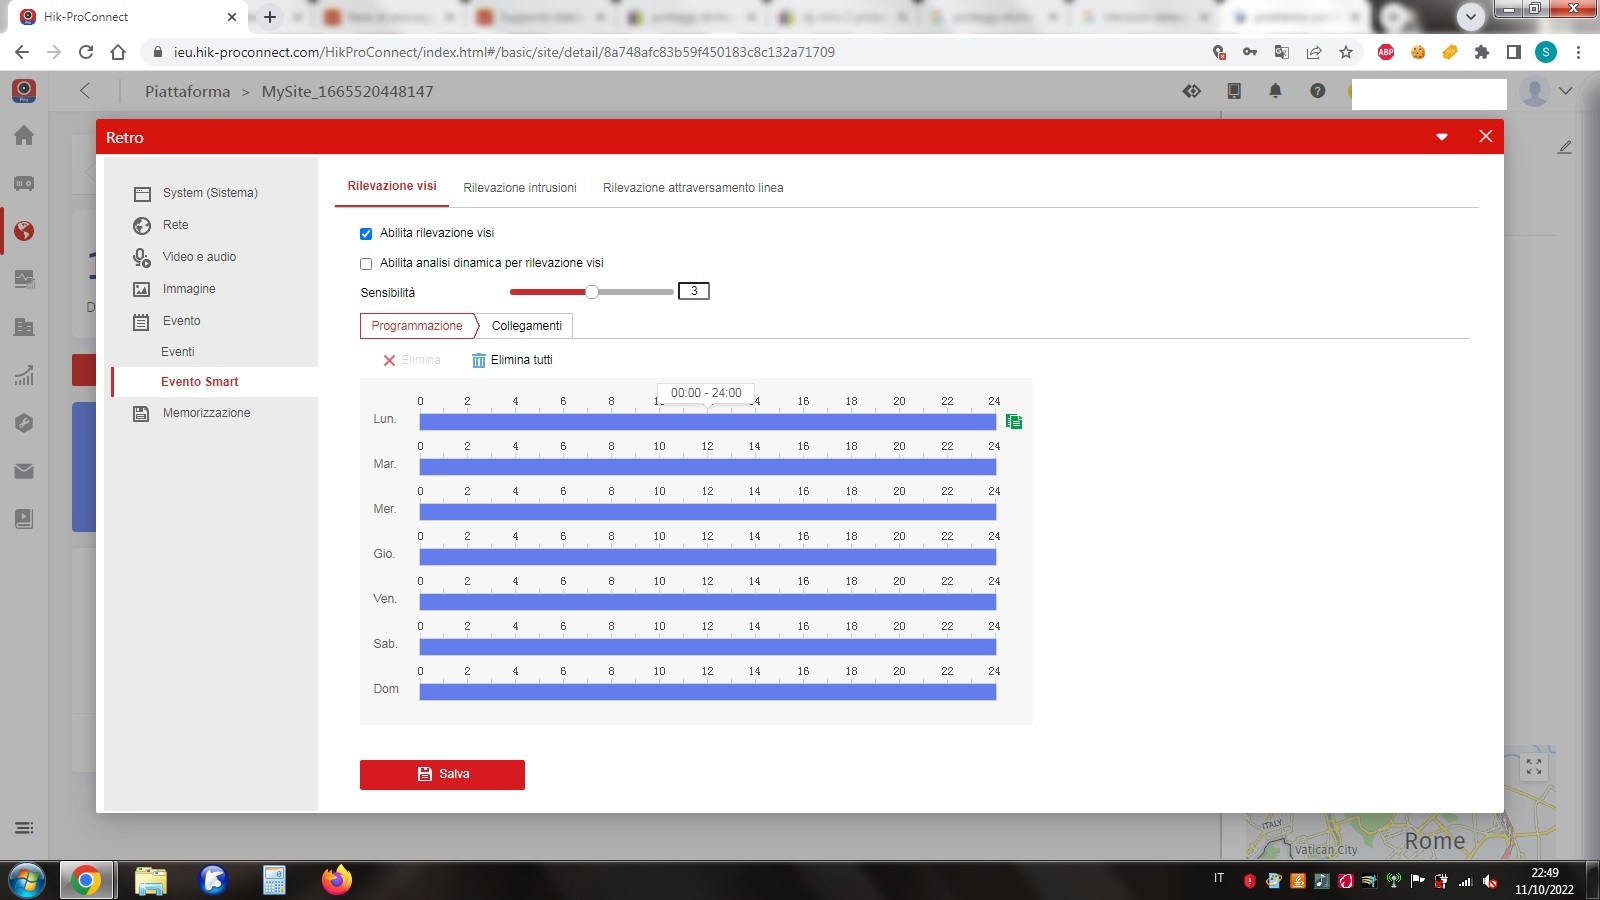The width and height of the screenshot is (1600, 900).
Task: Click the green copy schedule icon for Monday
Action: 1013,422
